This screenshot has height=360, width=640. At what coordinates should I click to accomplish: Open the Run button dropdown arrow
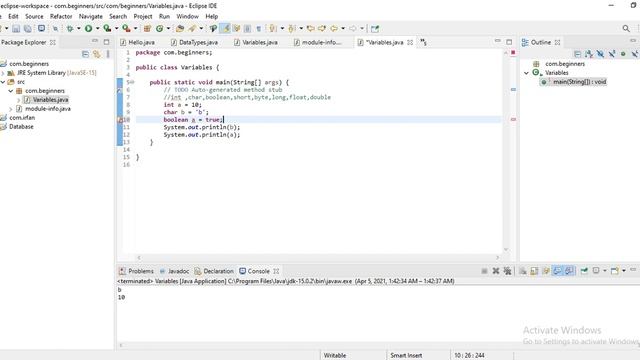pyautogui.click(x=98, y=29)
